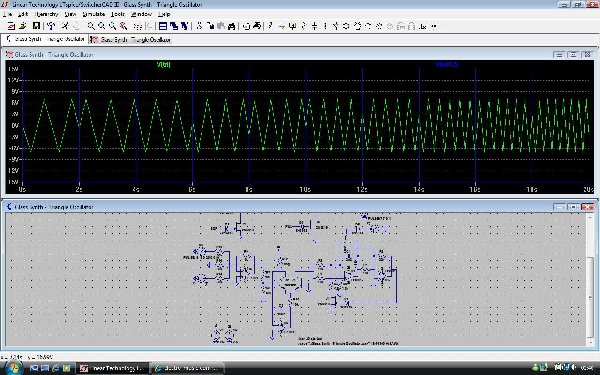Click the '0s' time axis label

click(22, 189)
